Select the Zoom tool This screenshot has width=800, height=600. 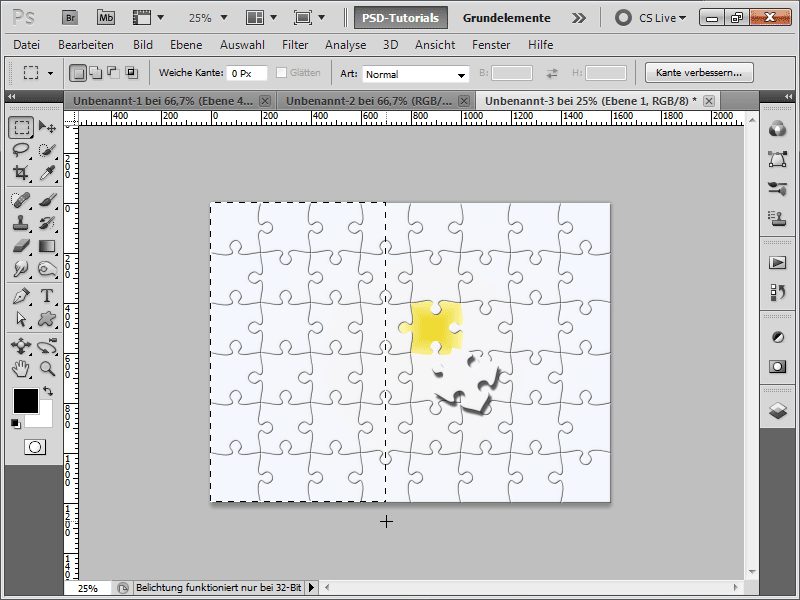(x=47, y=368)
